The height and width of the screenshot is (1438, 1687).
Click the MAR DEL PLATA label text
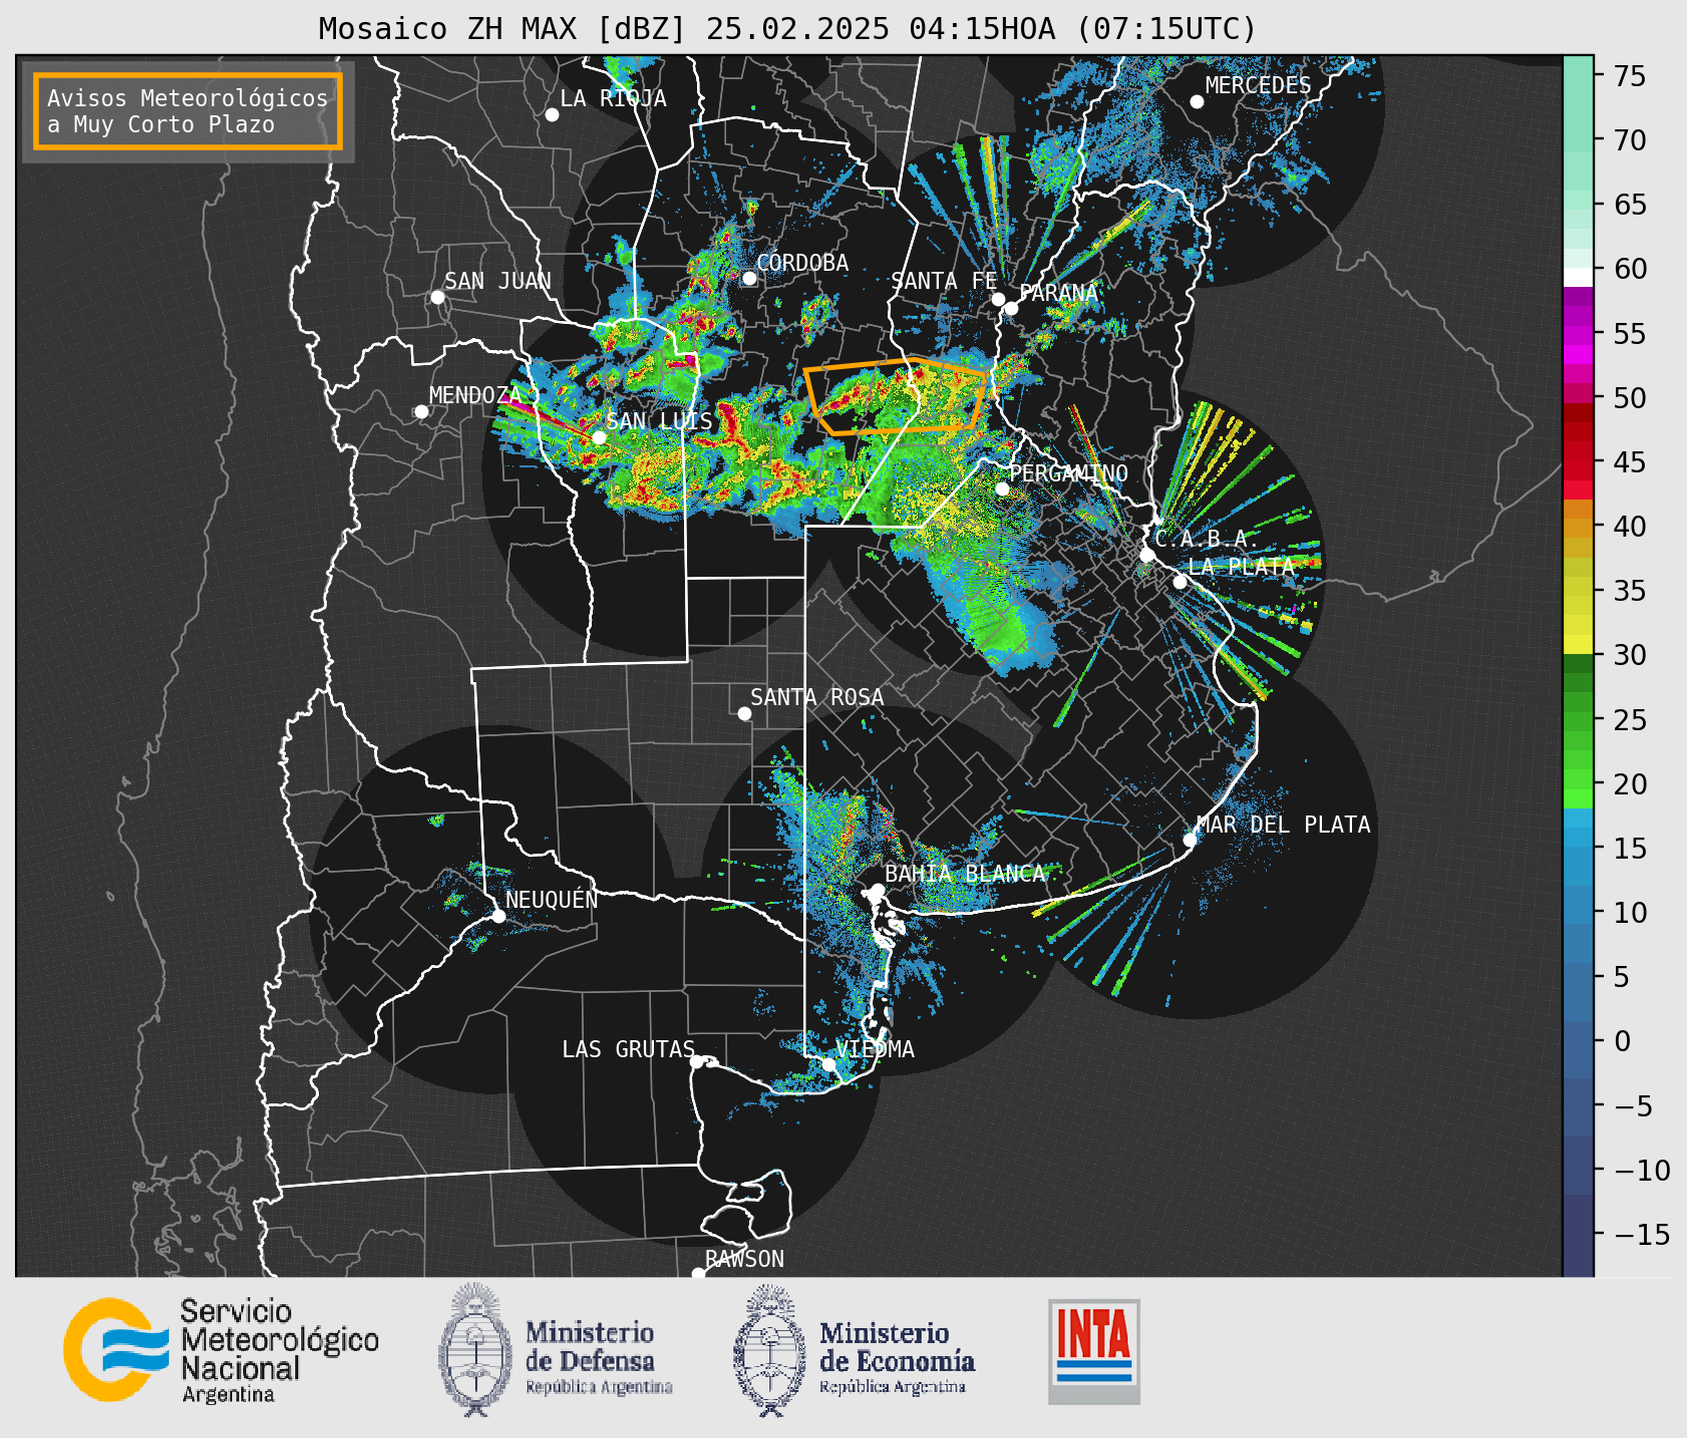point(1284,824)
